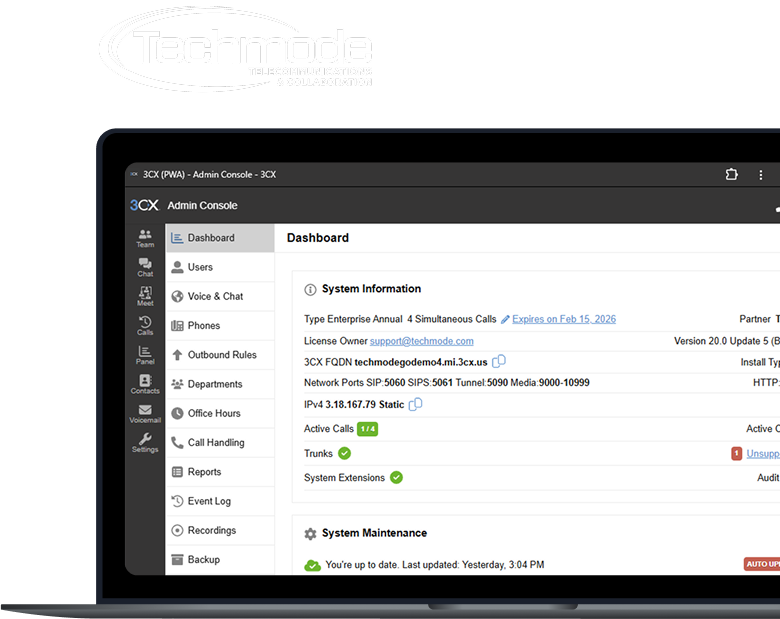
Task: Click the Active Calls 1/4 badge
Action: 368,429
